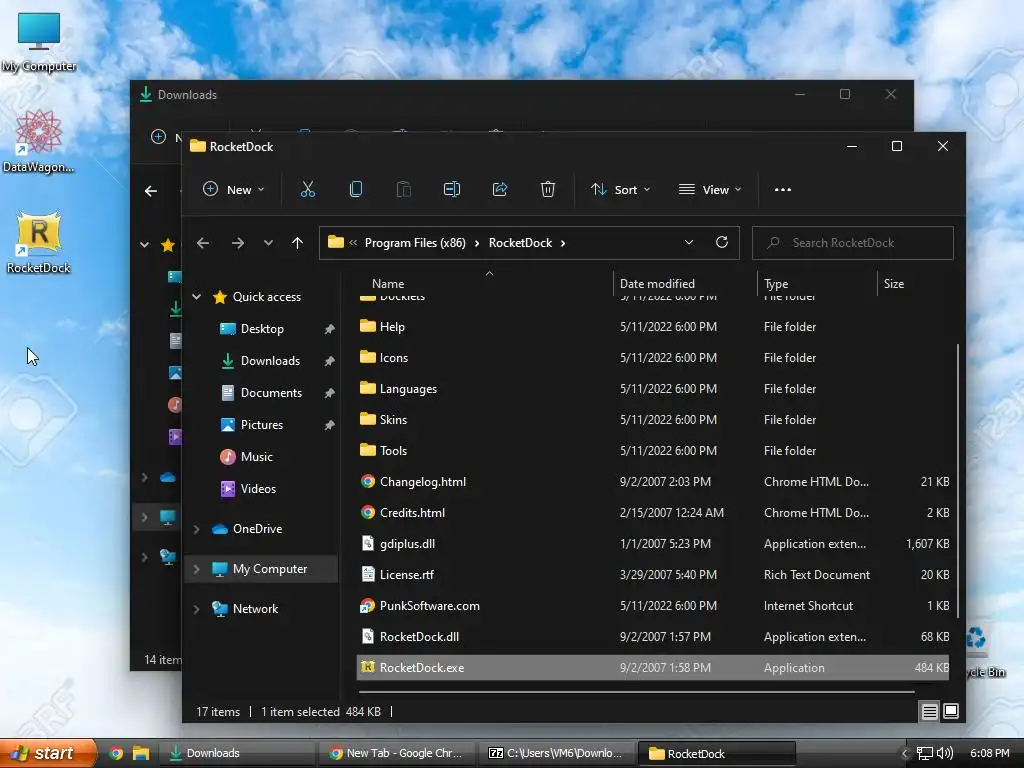Screen dimensions: 1024x768
Task: Click the Share icon in toolbar
Action: [x=500, y=189]
